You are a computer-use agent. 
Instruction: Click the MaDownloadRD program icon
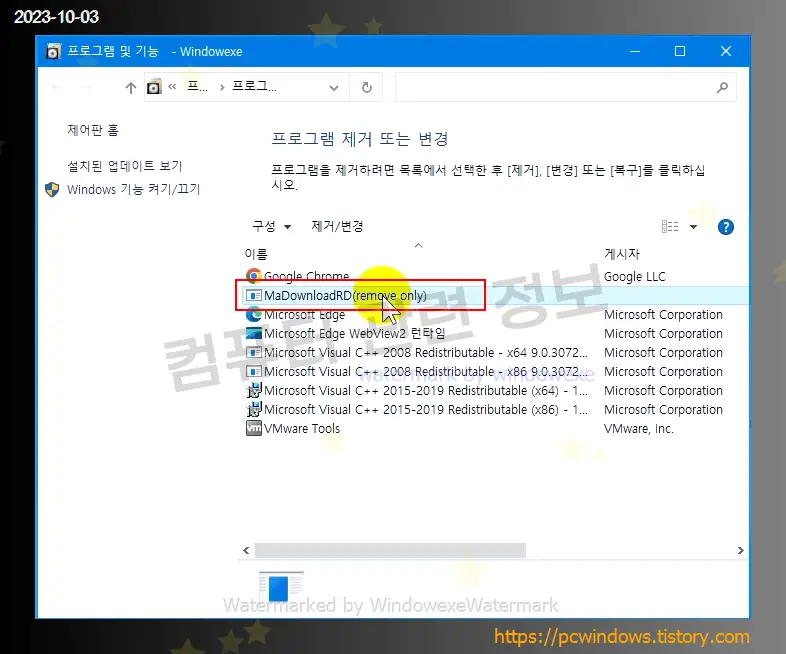pos(254,295)
